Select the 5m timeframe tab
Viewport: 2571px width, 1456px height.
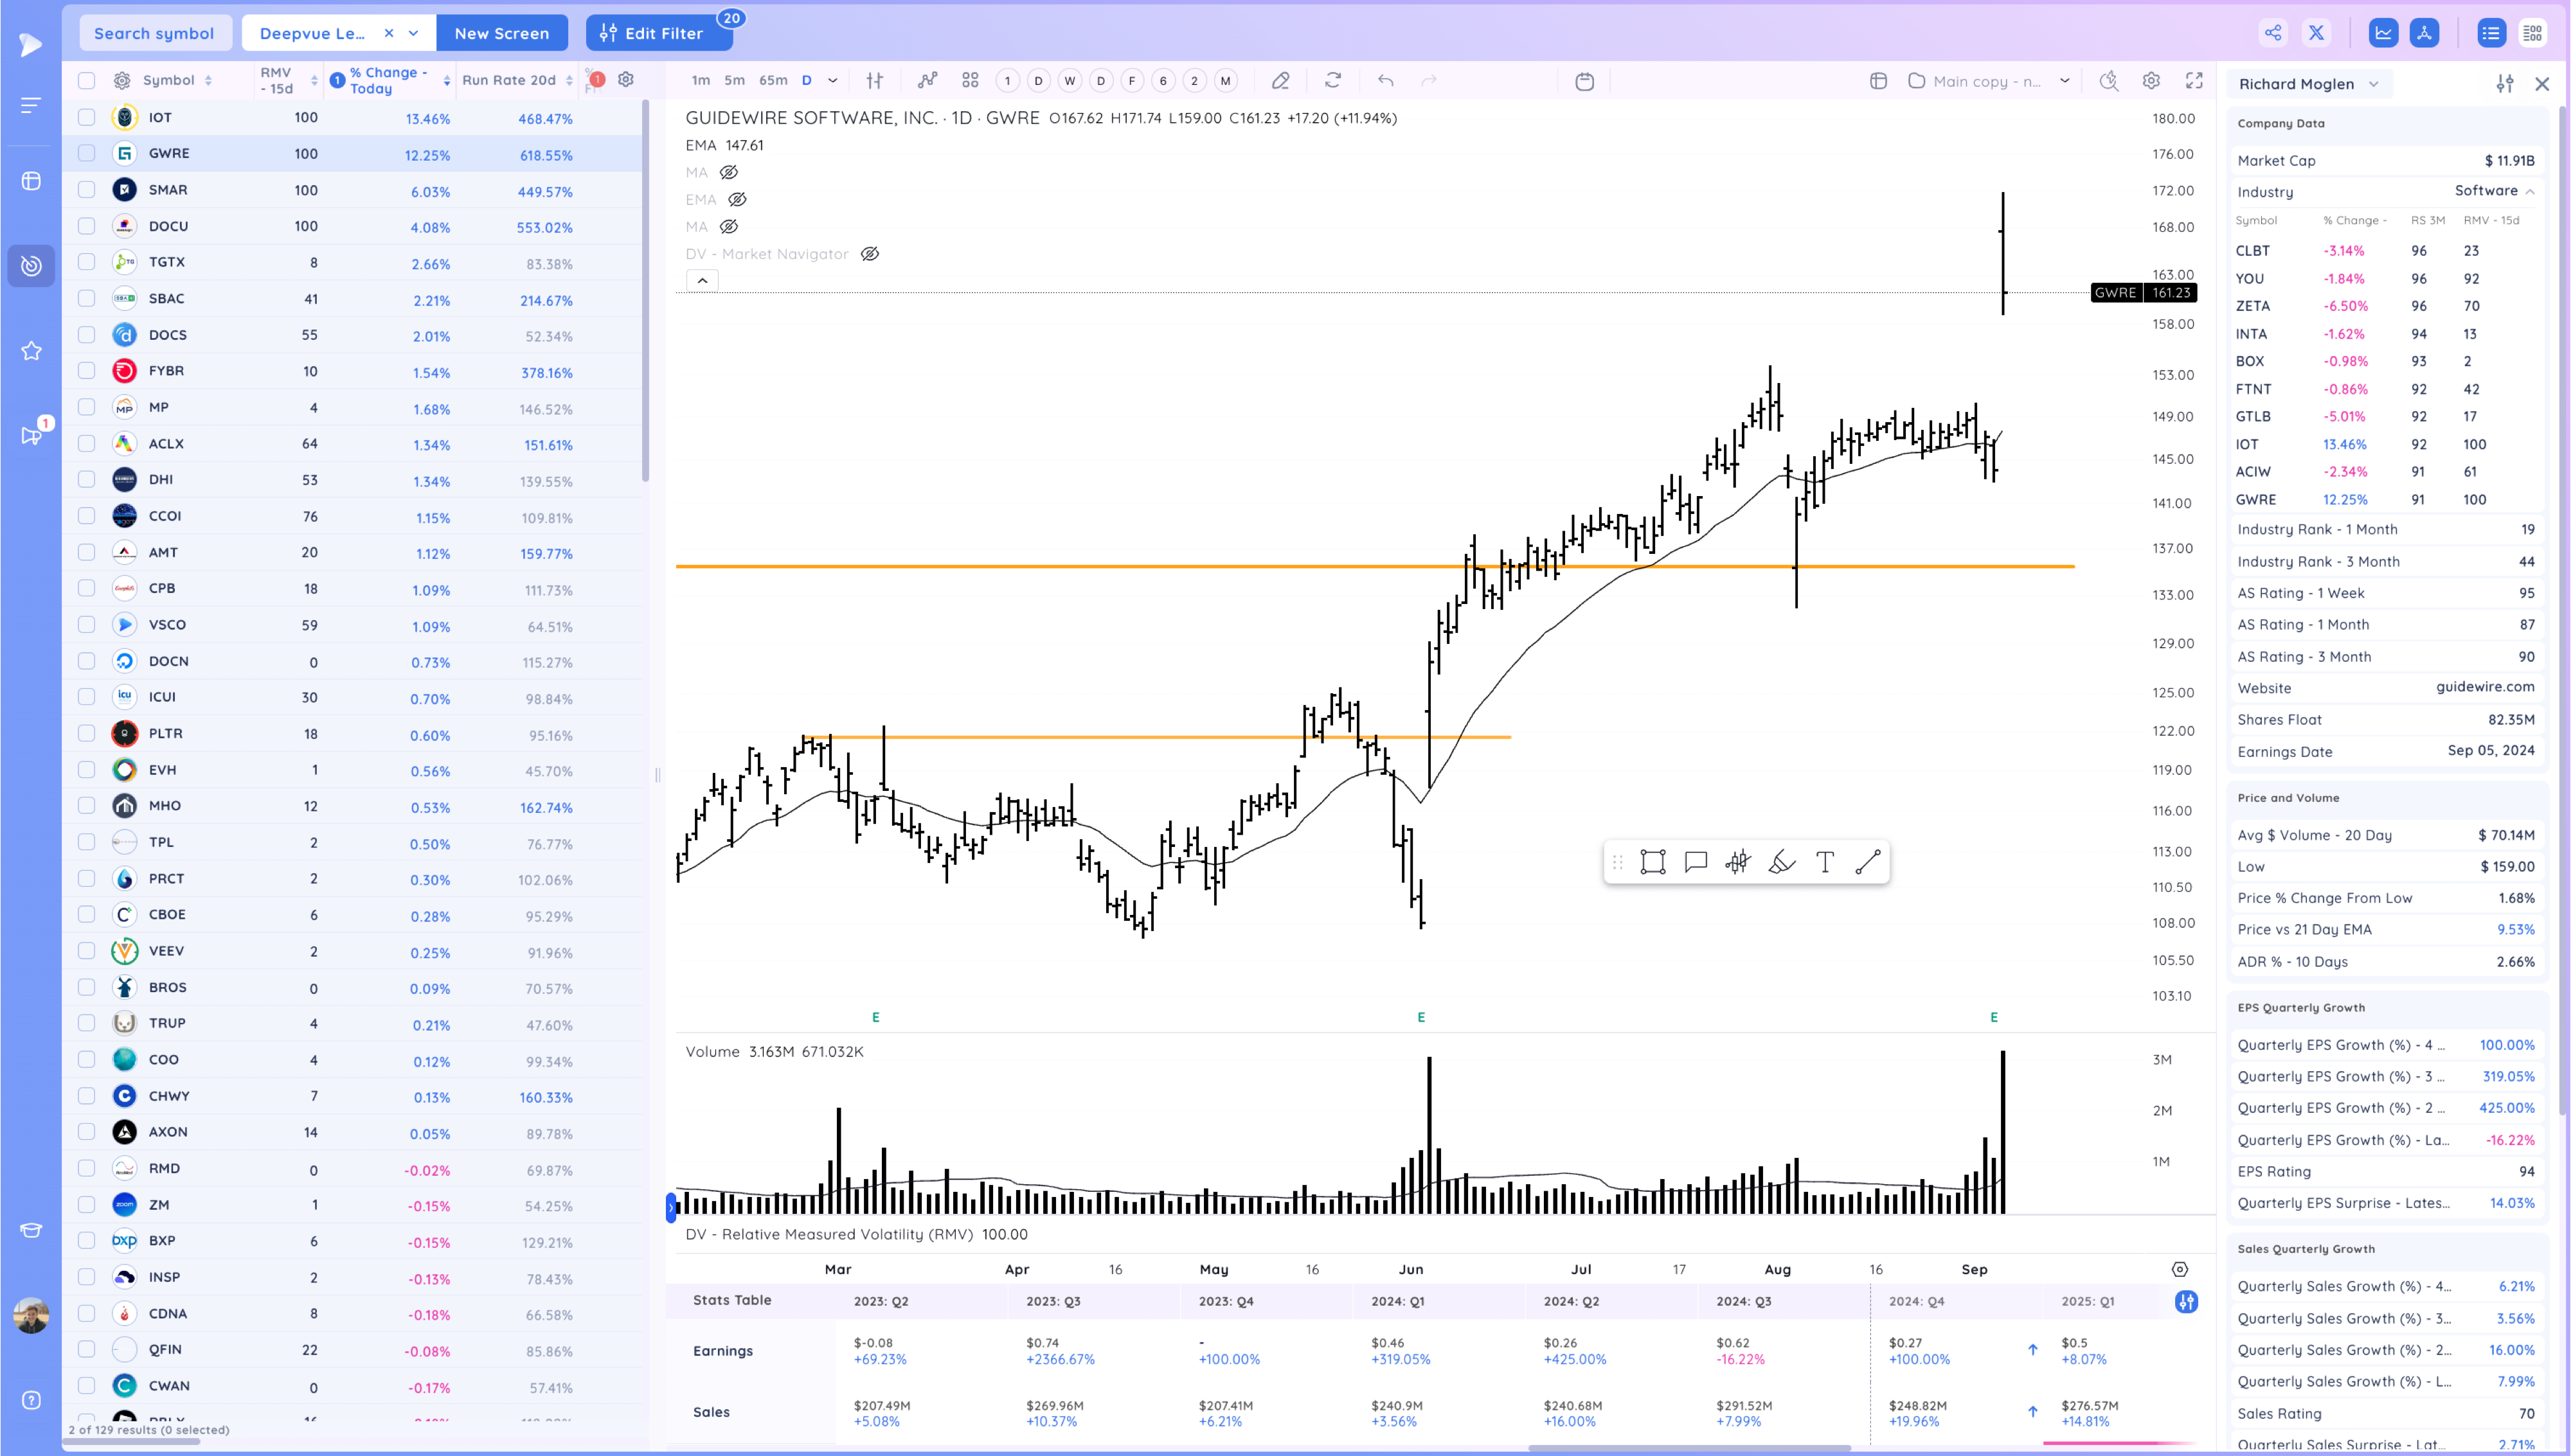[x=734, y=81]
